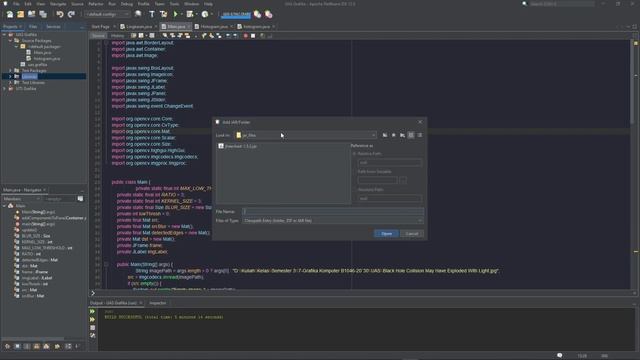The width and height of the screenshot is (640, 360).
Task: Click the Create New Folder dialog icon
Action: pos(402,135)
